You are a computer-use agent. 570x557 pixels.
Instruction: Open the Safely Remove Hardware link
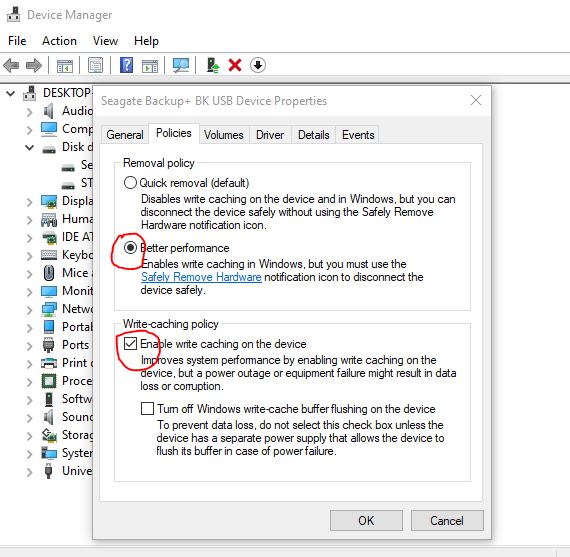pos(201,277)
